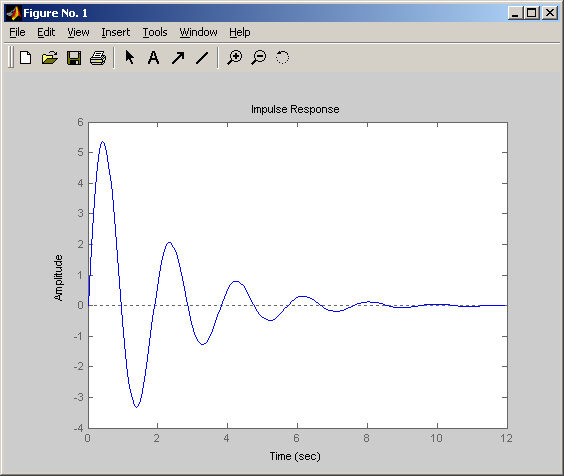
Task: Open the Insert menu
Action: (115, 32)
